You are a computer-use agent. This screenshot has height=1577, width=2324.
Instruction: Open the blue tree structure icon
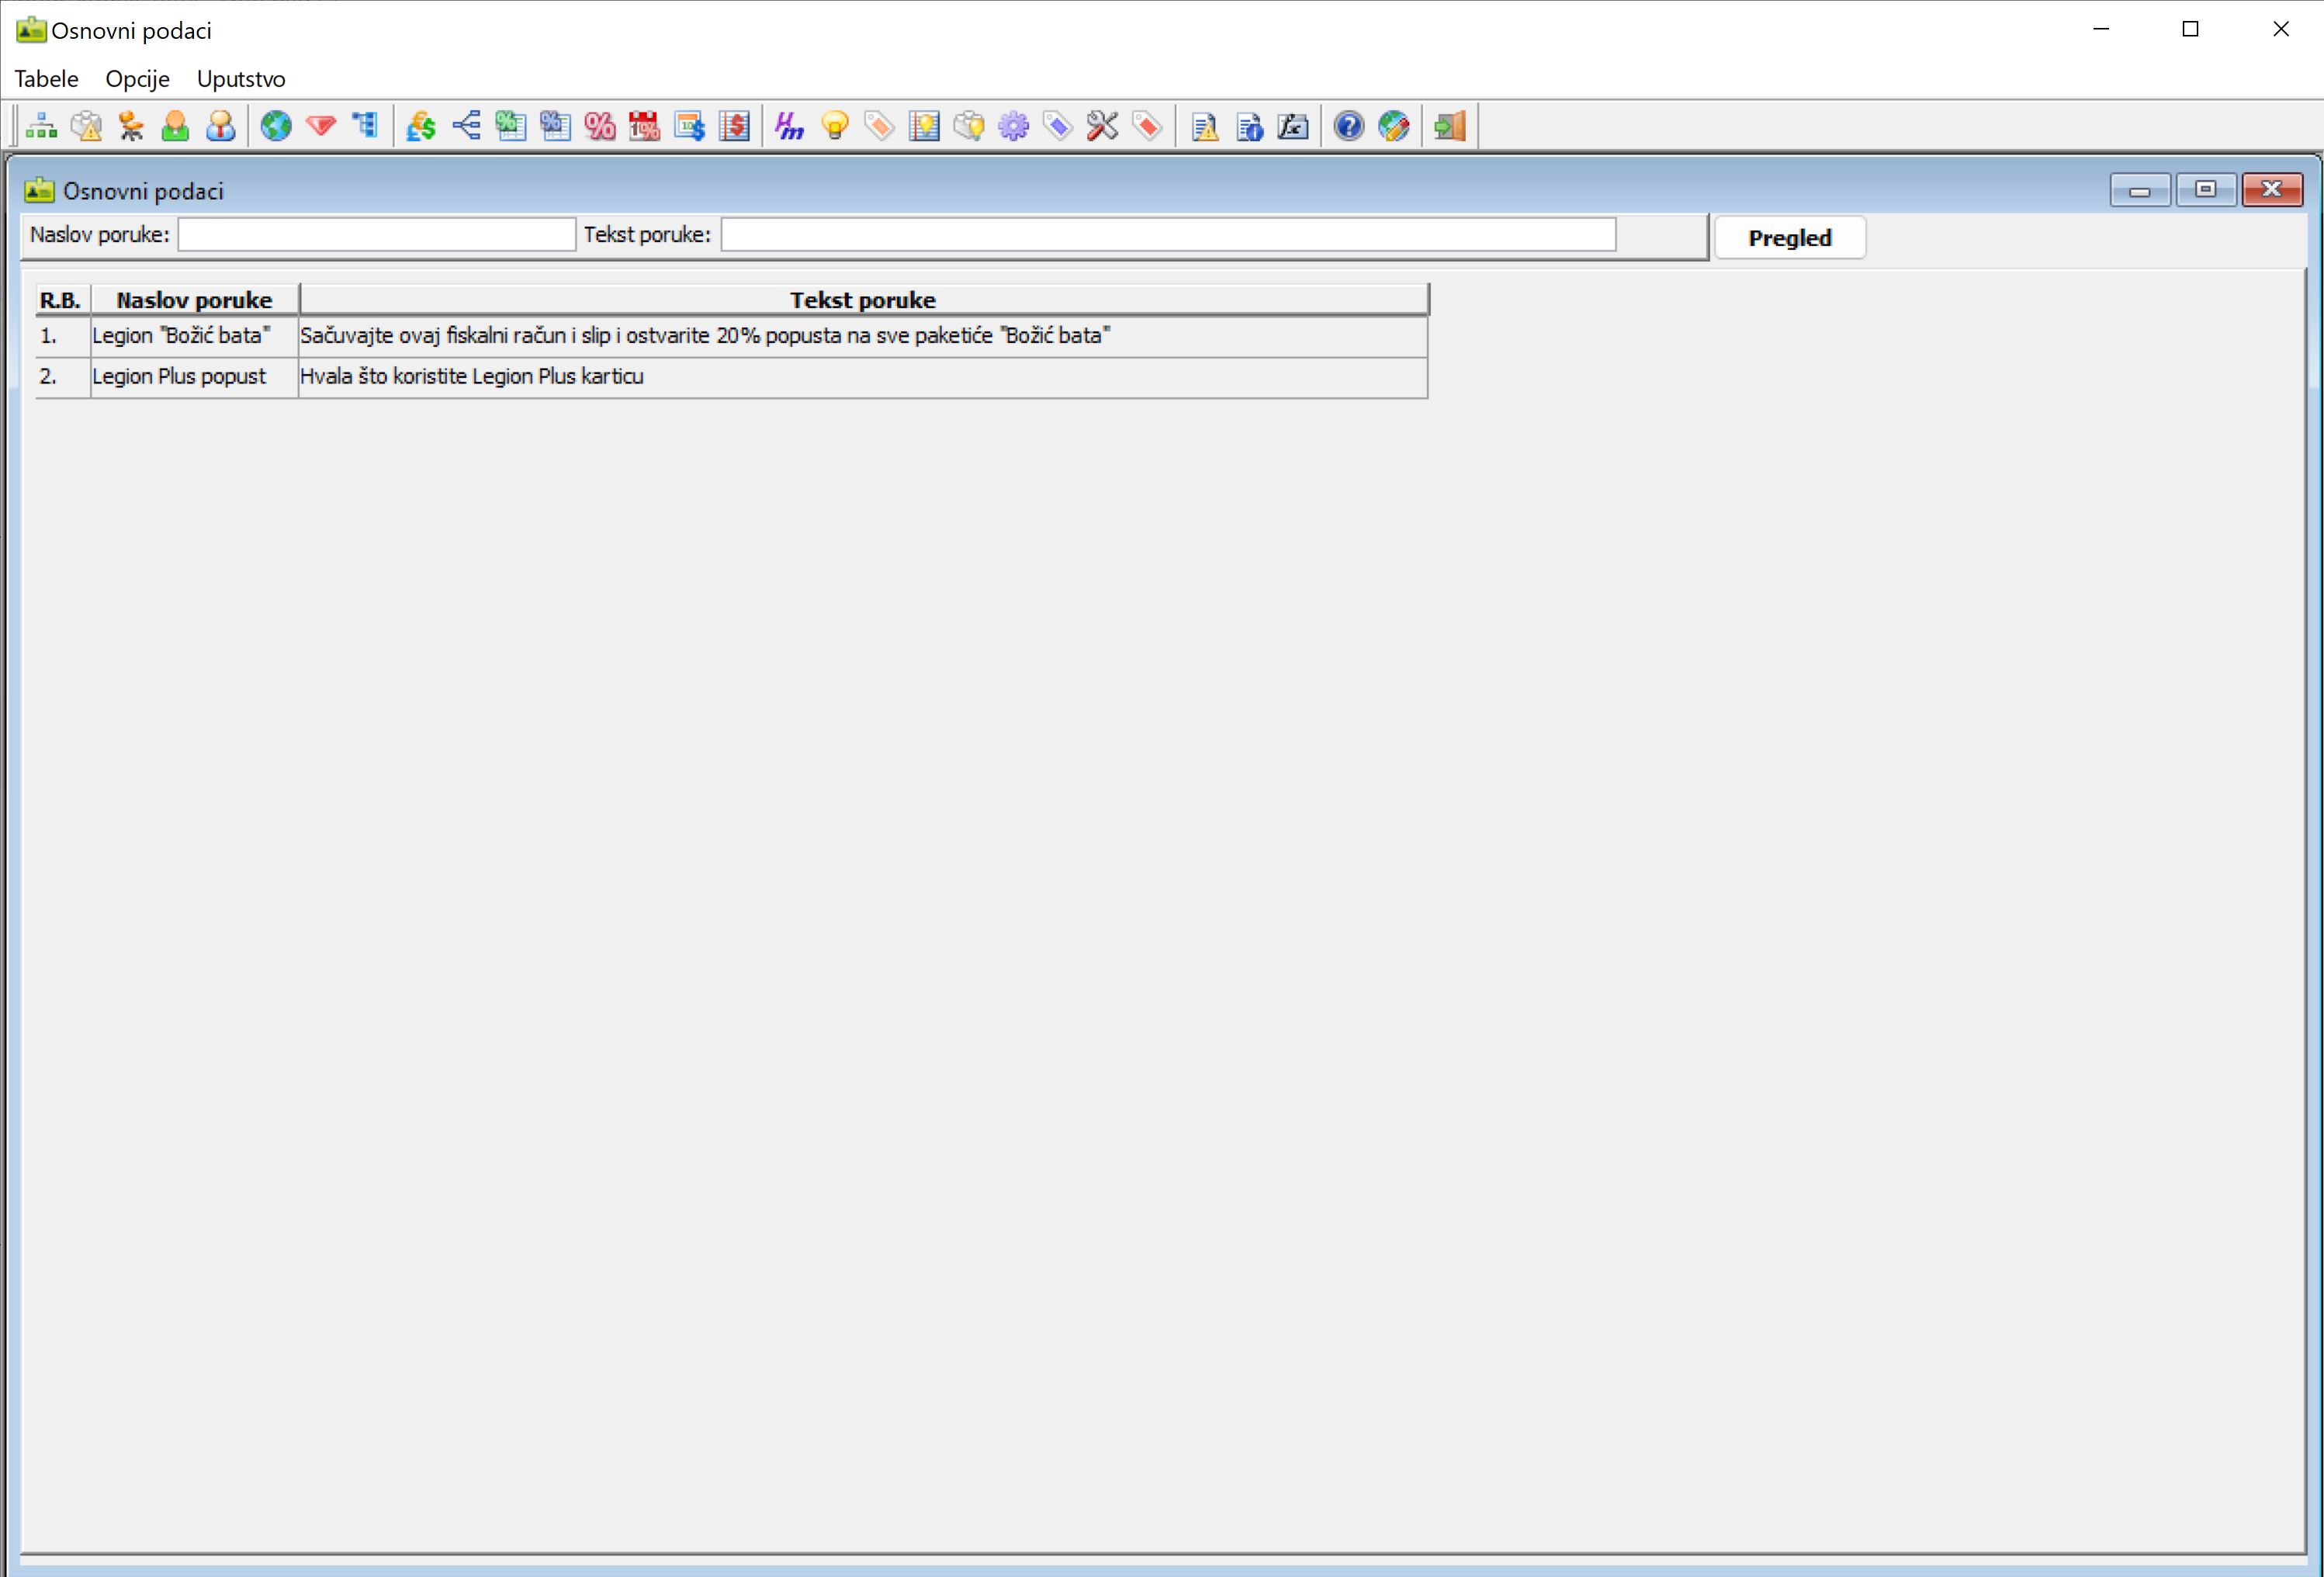[x=366, y=126]
